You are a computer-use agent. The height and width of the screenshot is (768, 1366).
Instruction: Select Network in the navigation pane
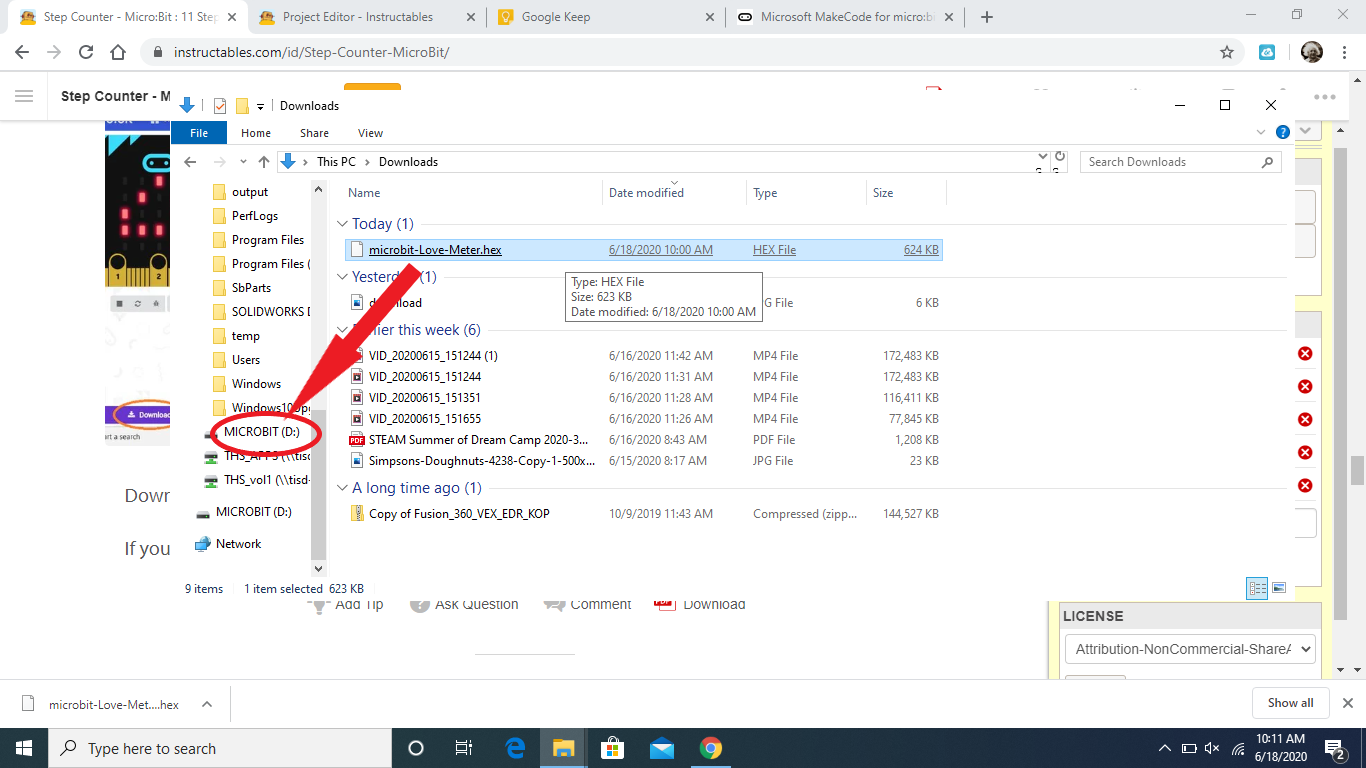click(x=238, y=544)
